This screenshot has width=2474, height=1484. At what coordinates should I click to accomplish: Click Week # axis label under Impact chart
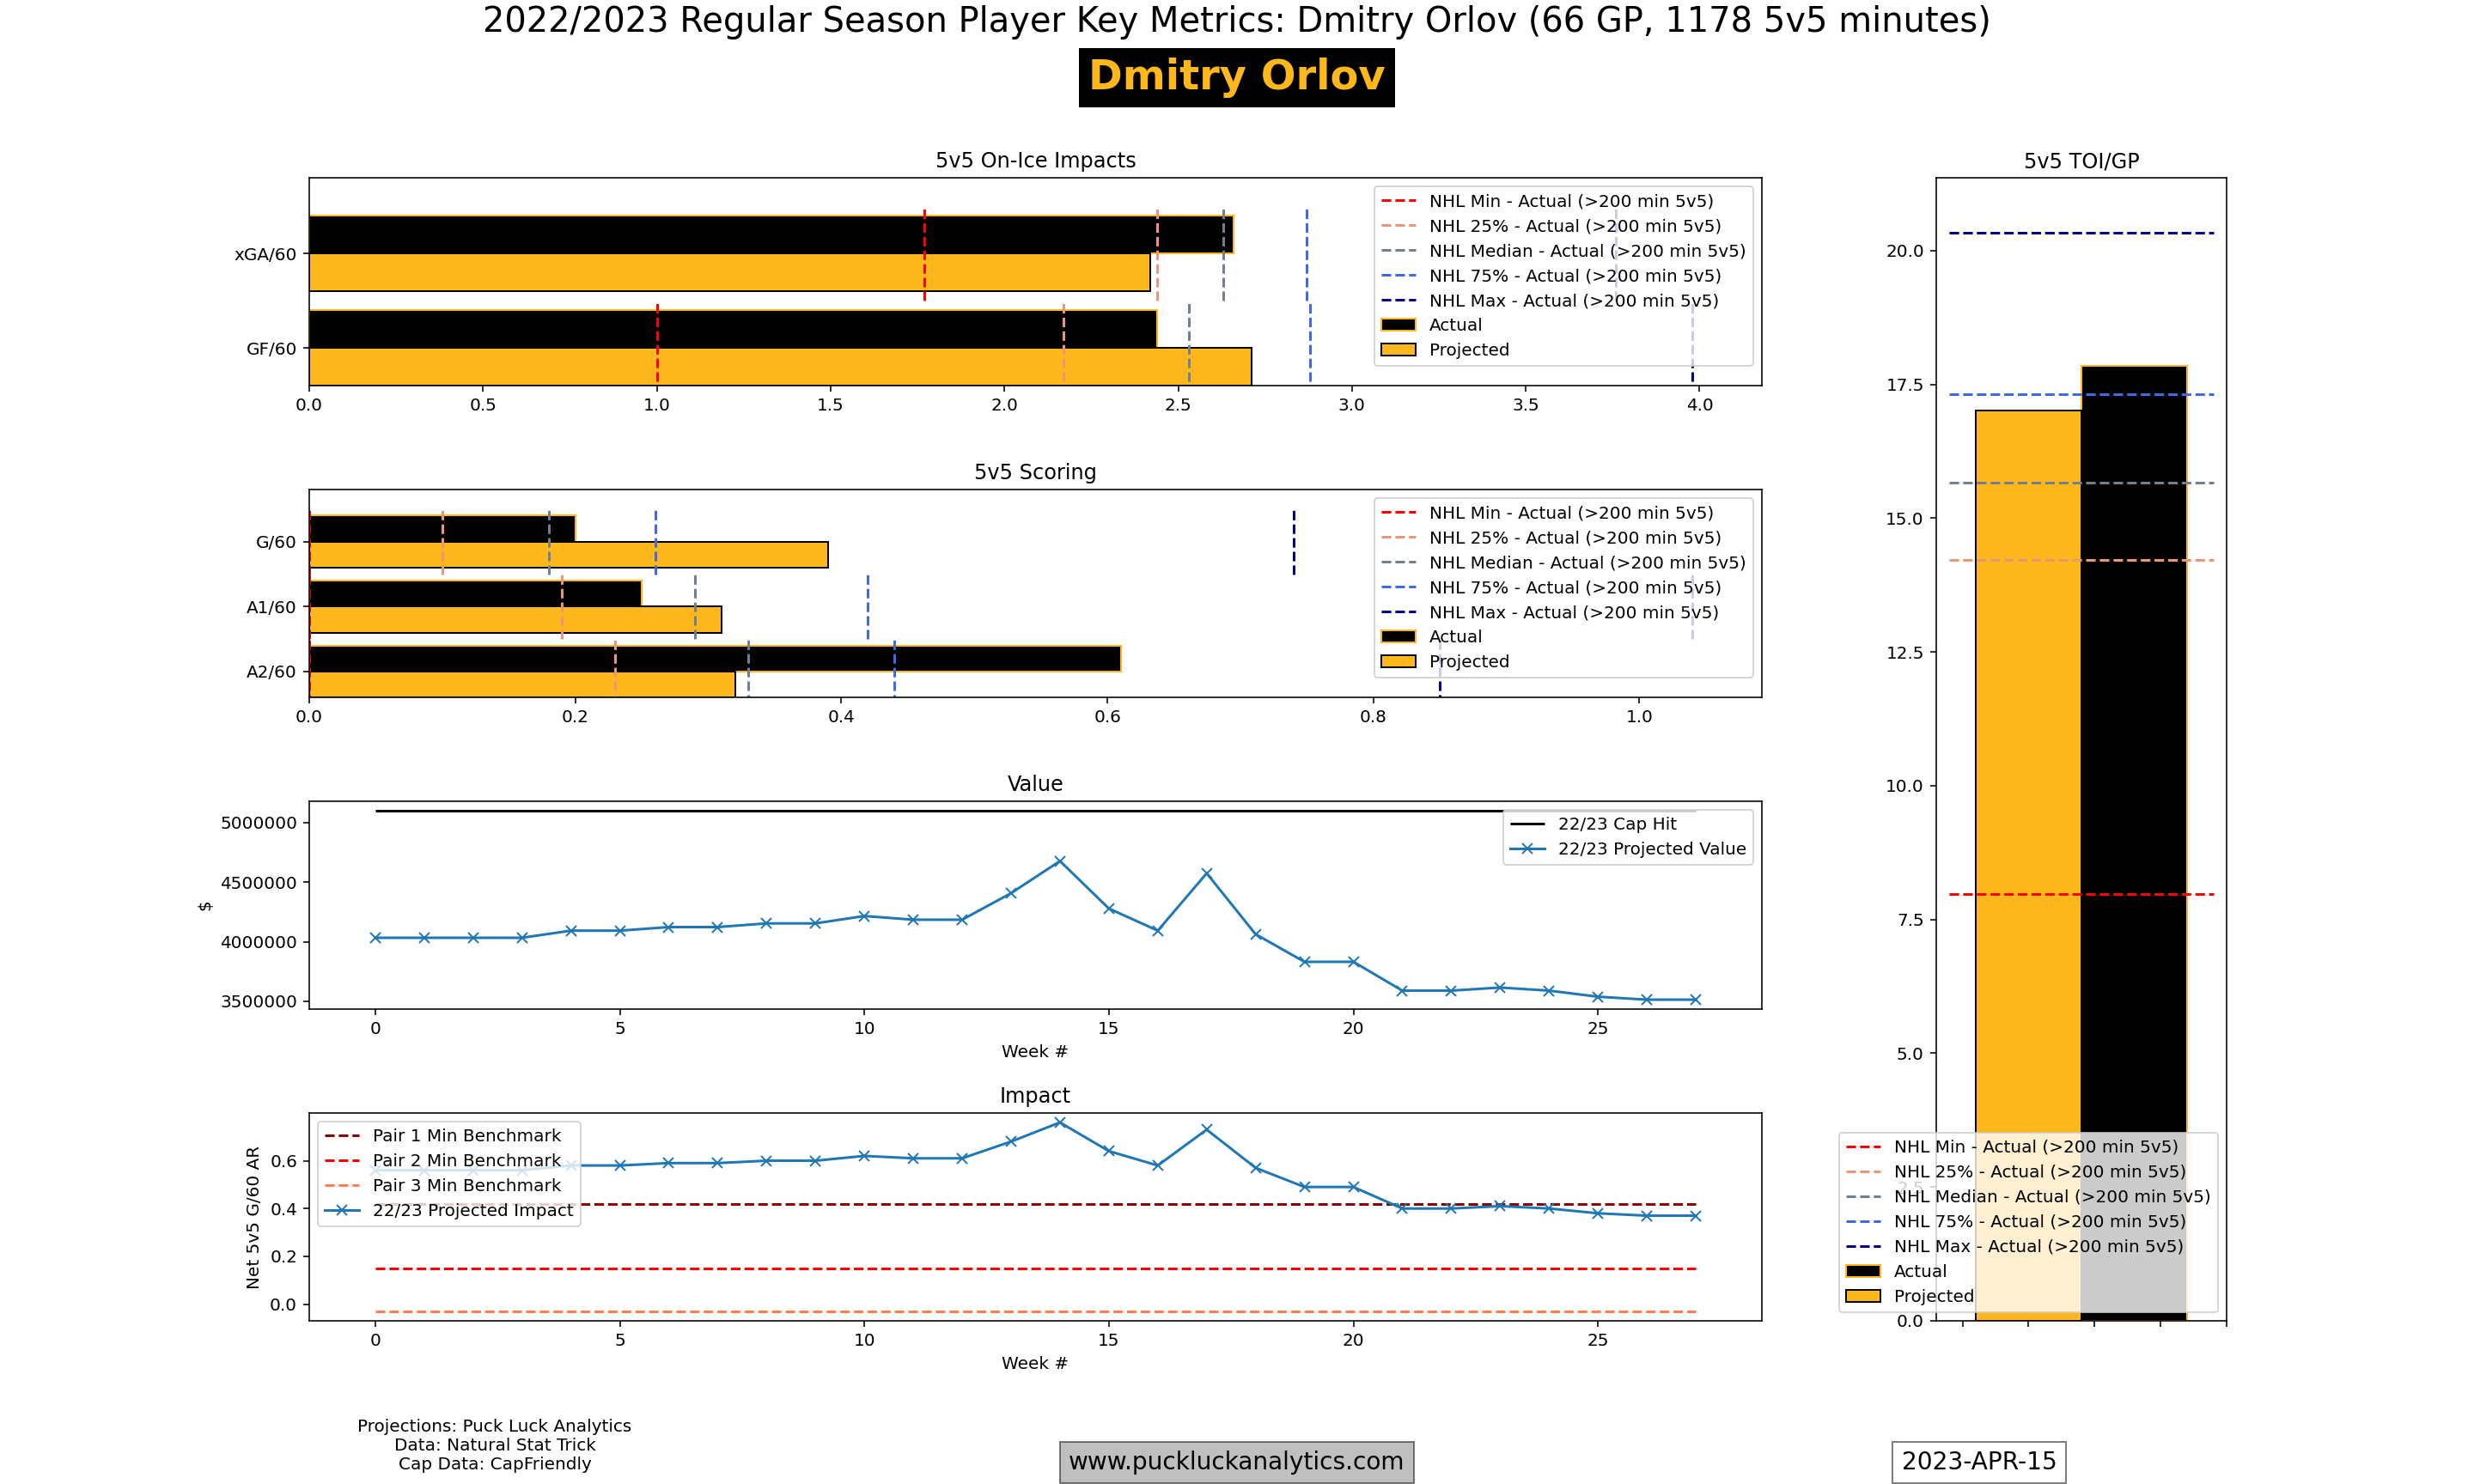(1035, 1363)
